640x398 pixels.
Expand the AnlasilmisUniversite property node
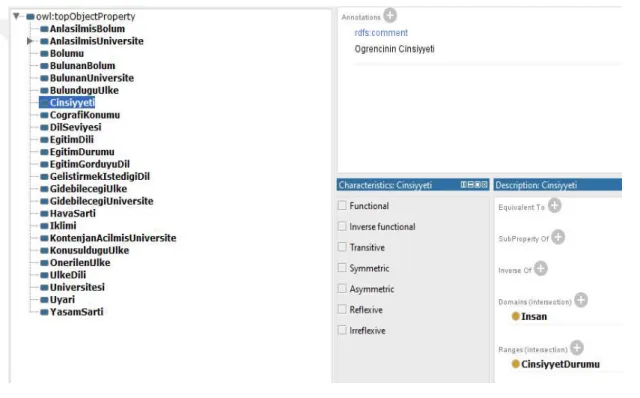pyautogui.click(x=29, y=41)
